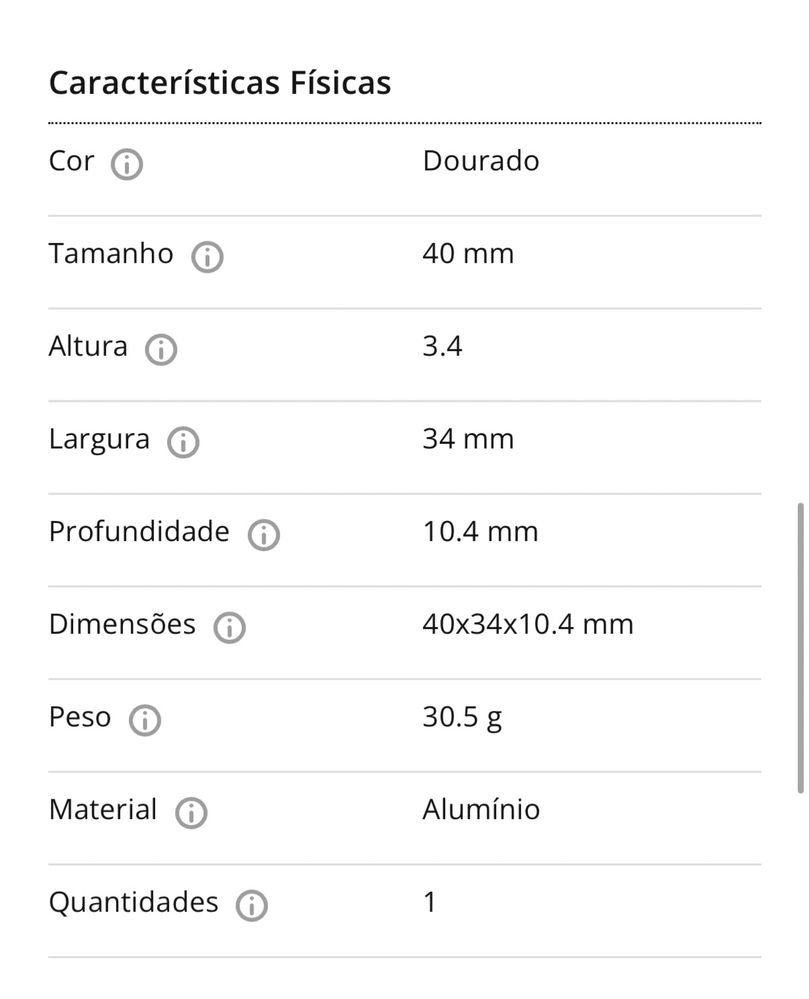
Task: Click the 34 mm width value
Action: click(468, 439)
